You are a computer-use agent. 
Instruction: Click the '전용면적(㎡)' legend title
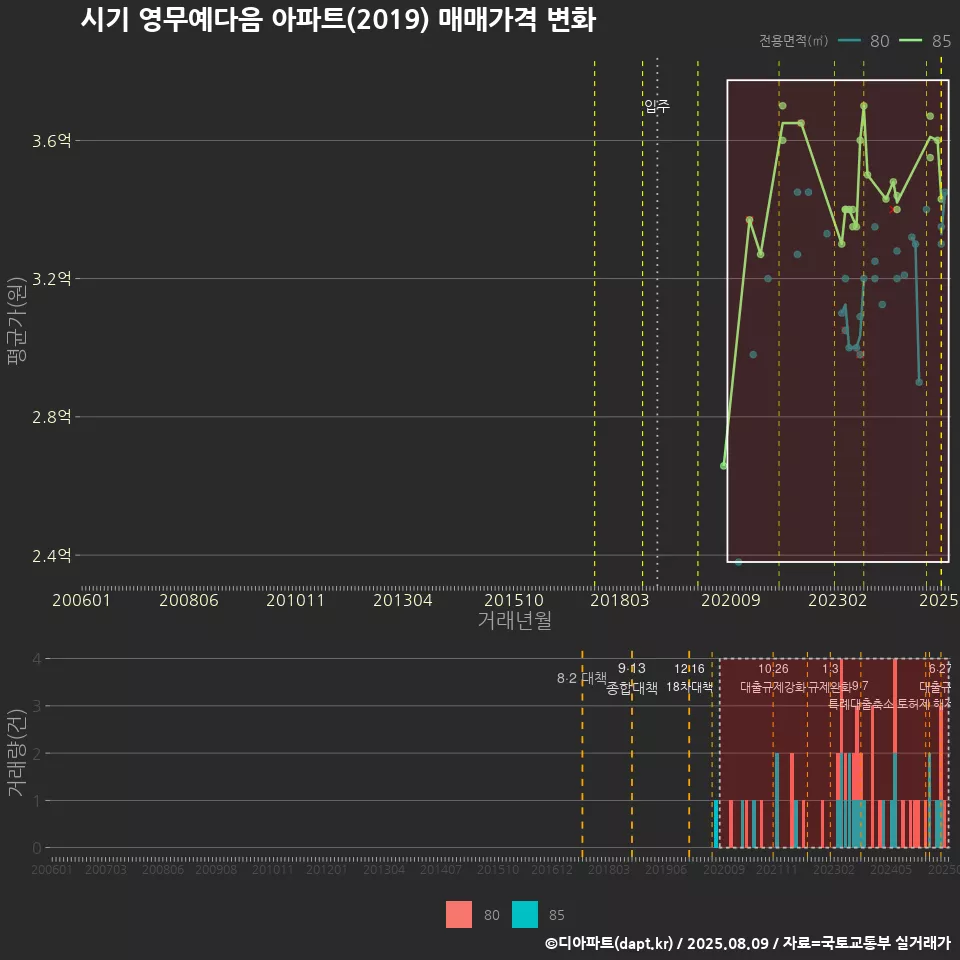[793, 41]
